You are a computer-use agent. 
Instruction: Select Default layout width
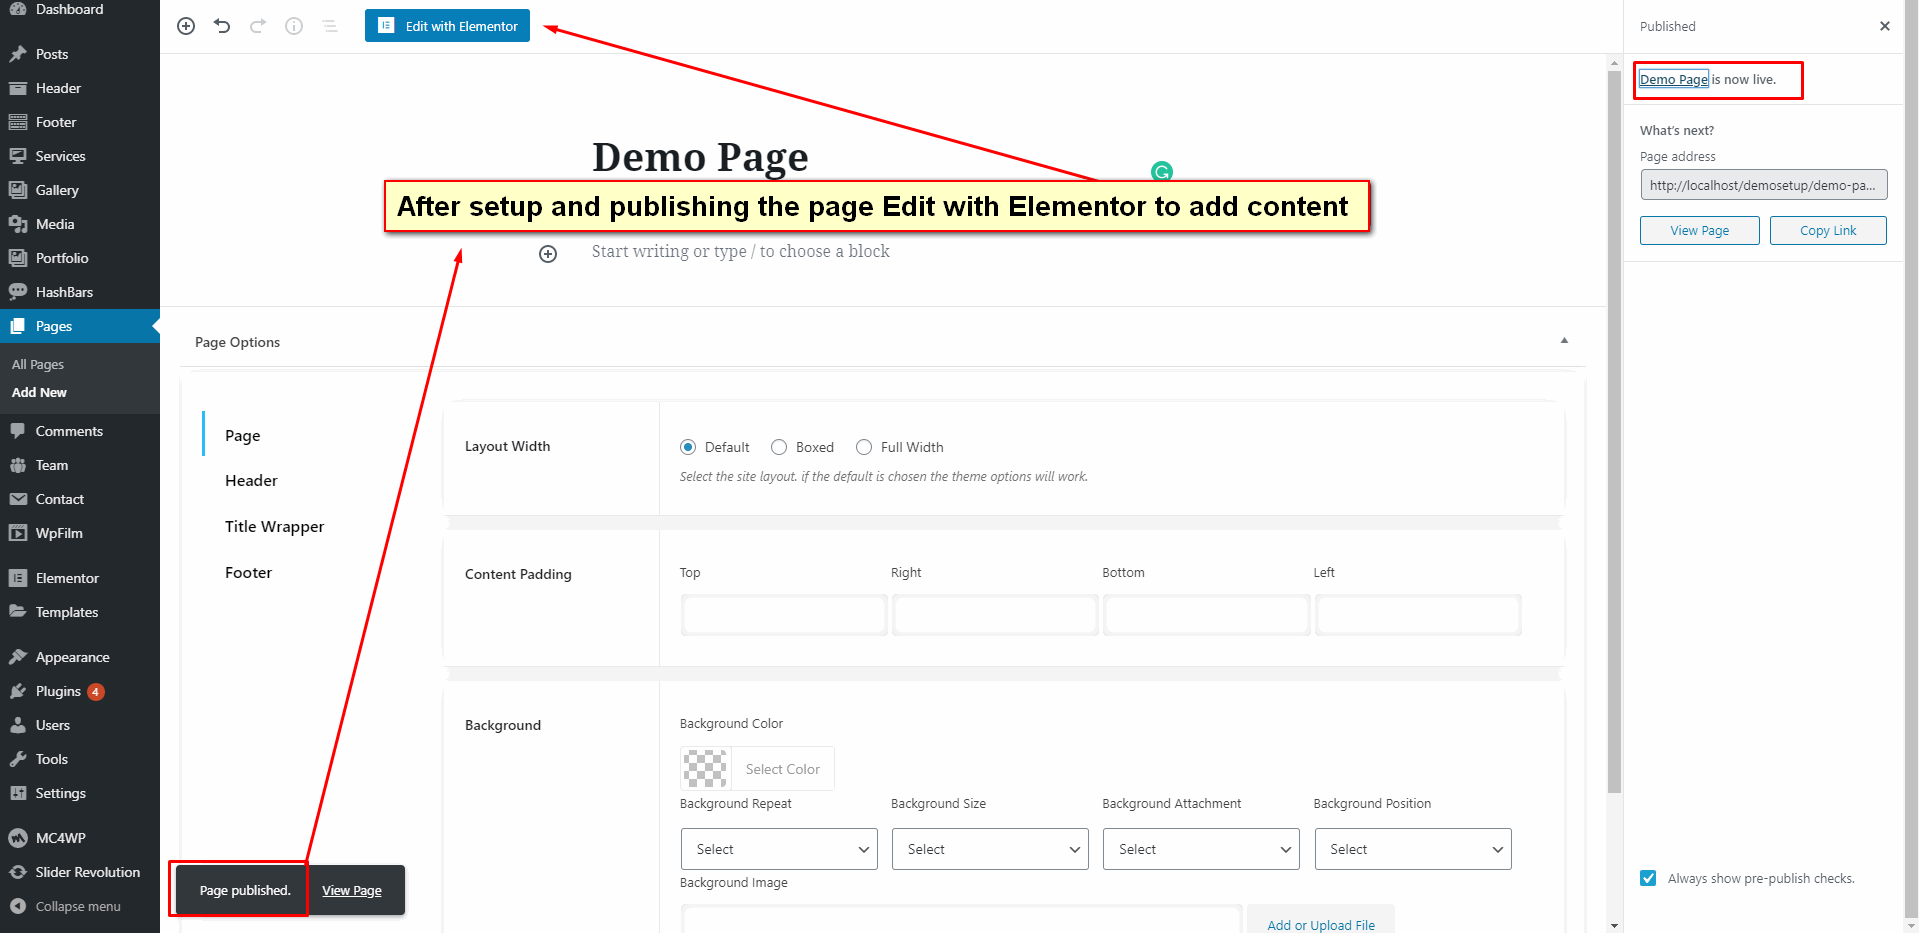pos(688,447)
